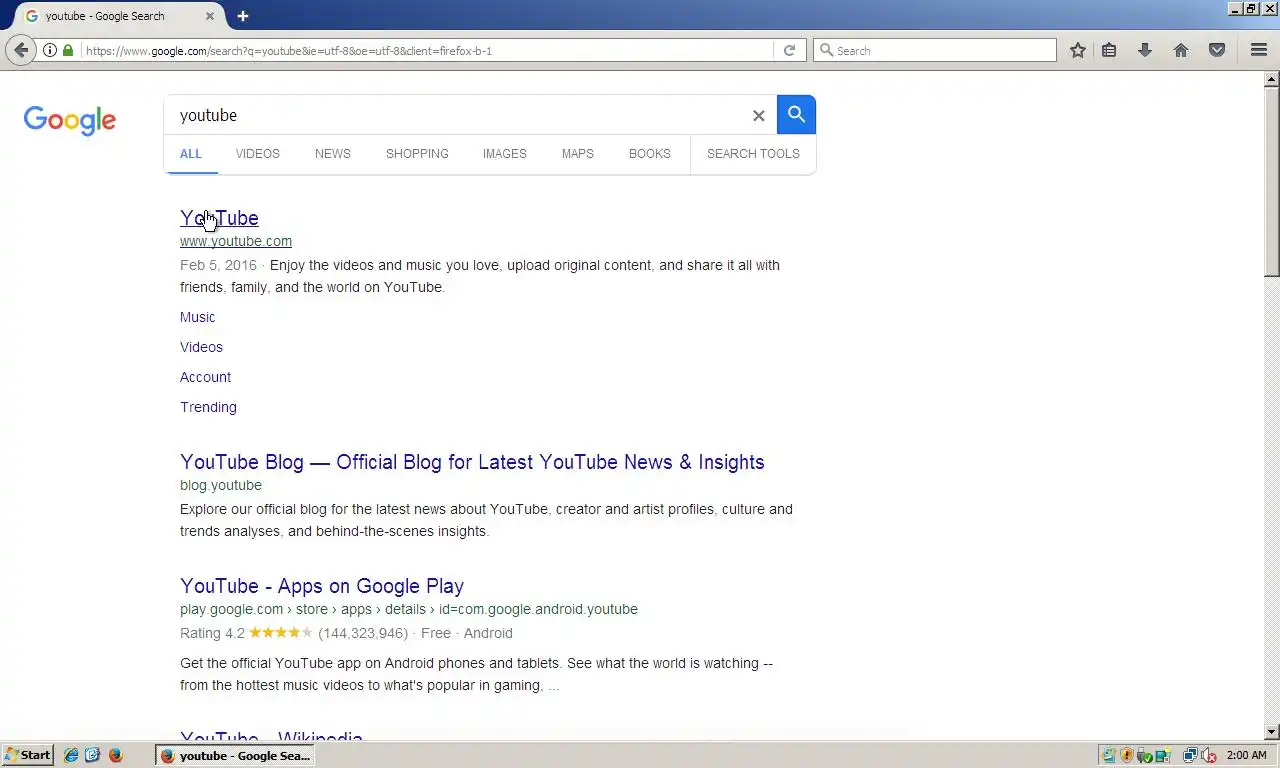Go to Firefox Home icon
Image resolution: width=1280 pixels, height=768 pixels.
1181,50
